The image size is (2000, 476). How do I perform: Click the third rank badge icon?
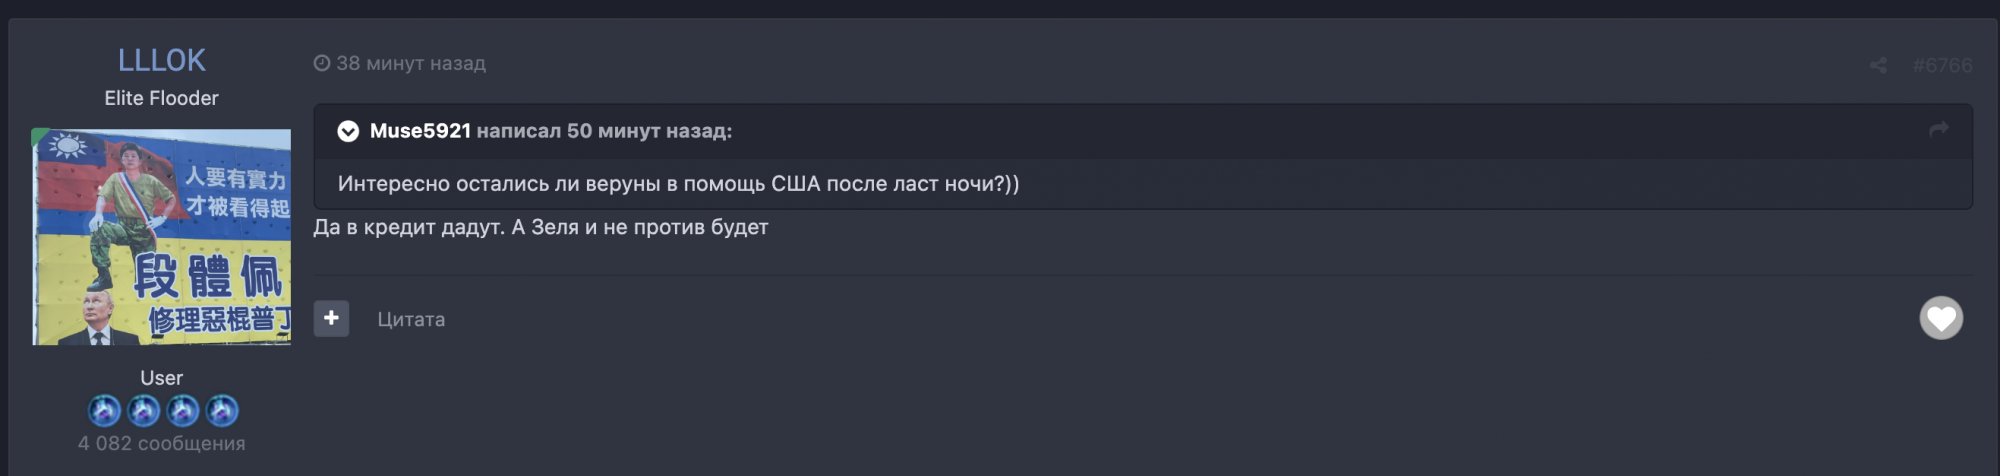click(x=182, y=410)
